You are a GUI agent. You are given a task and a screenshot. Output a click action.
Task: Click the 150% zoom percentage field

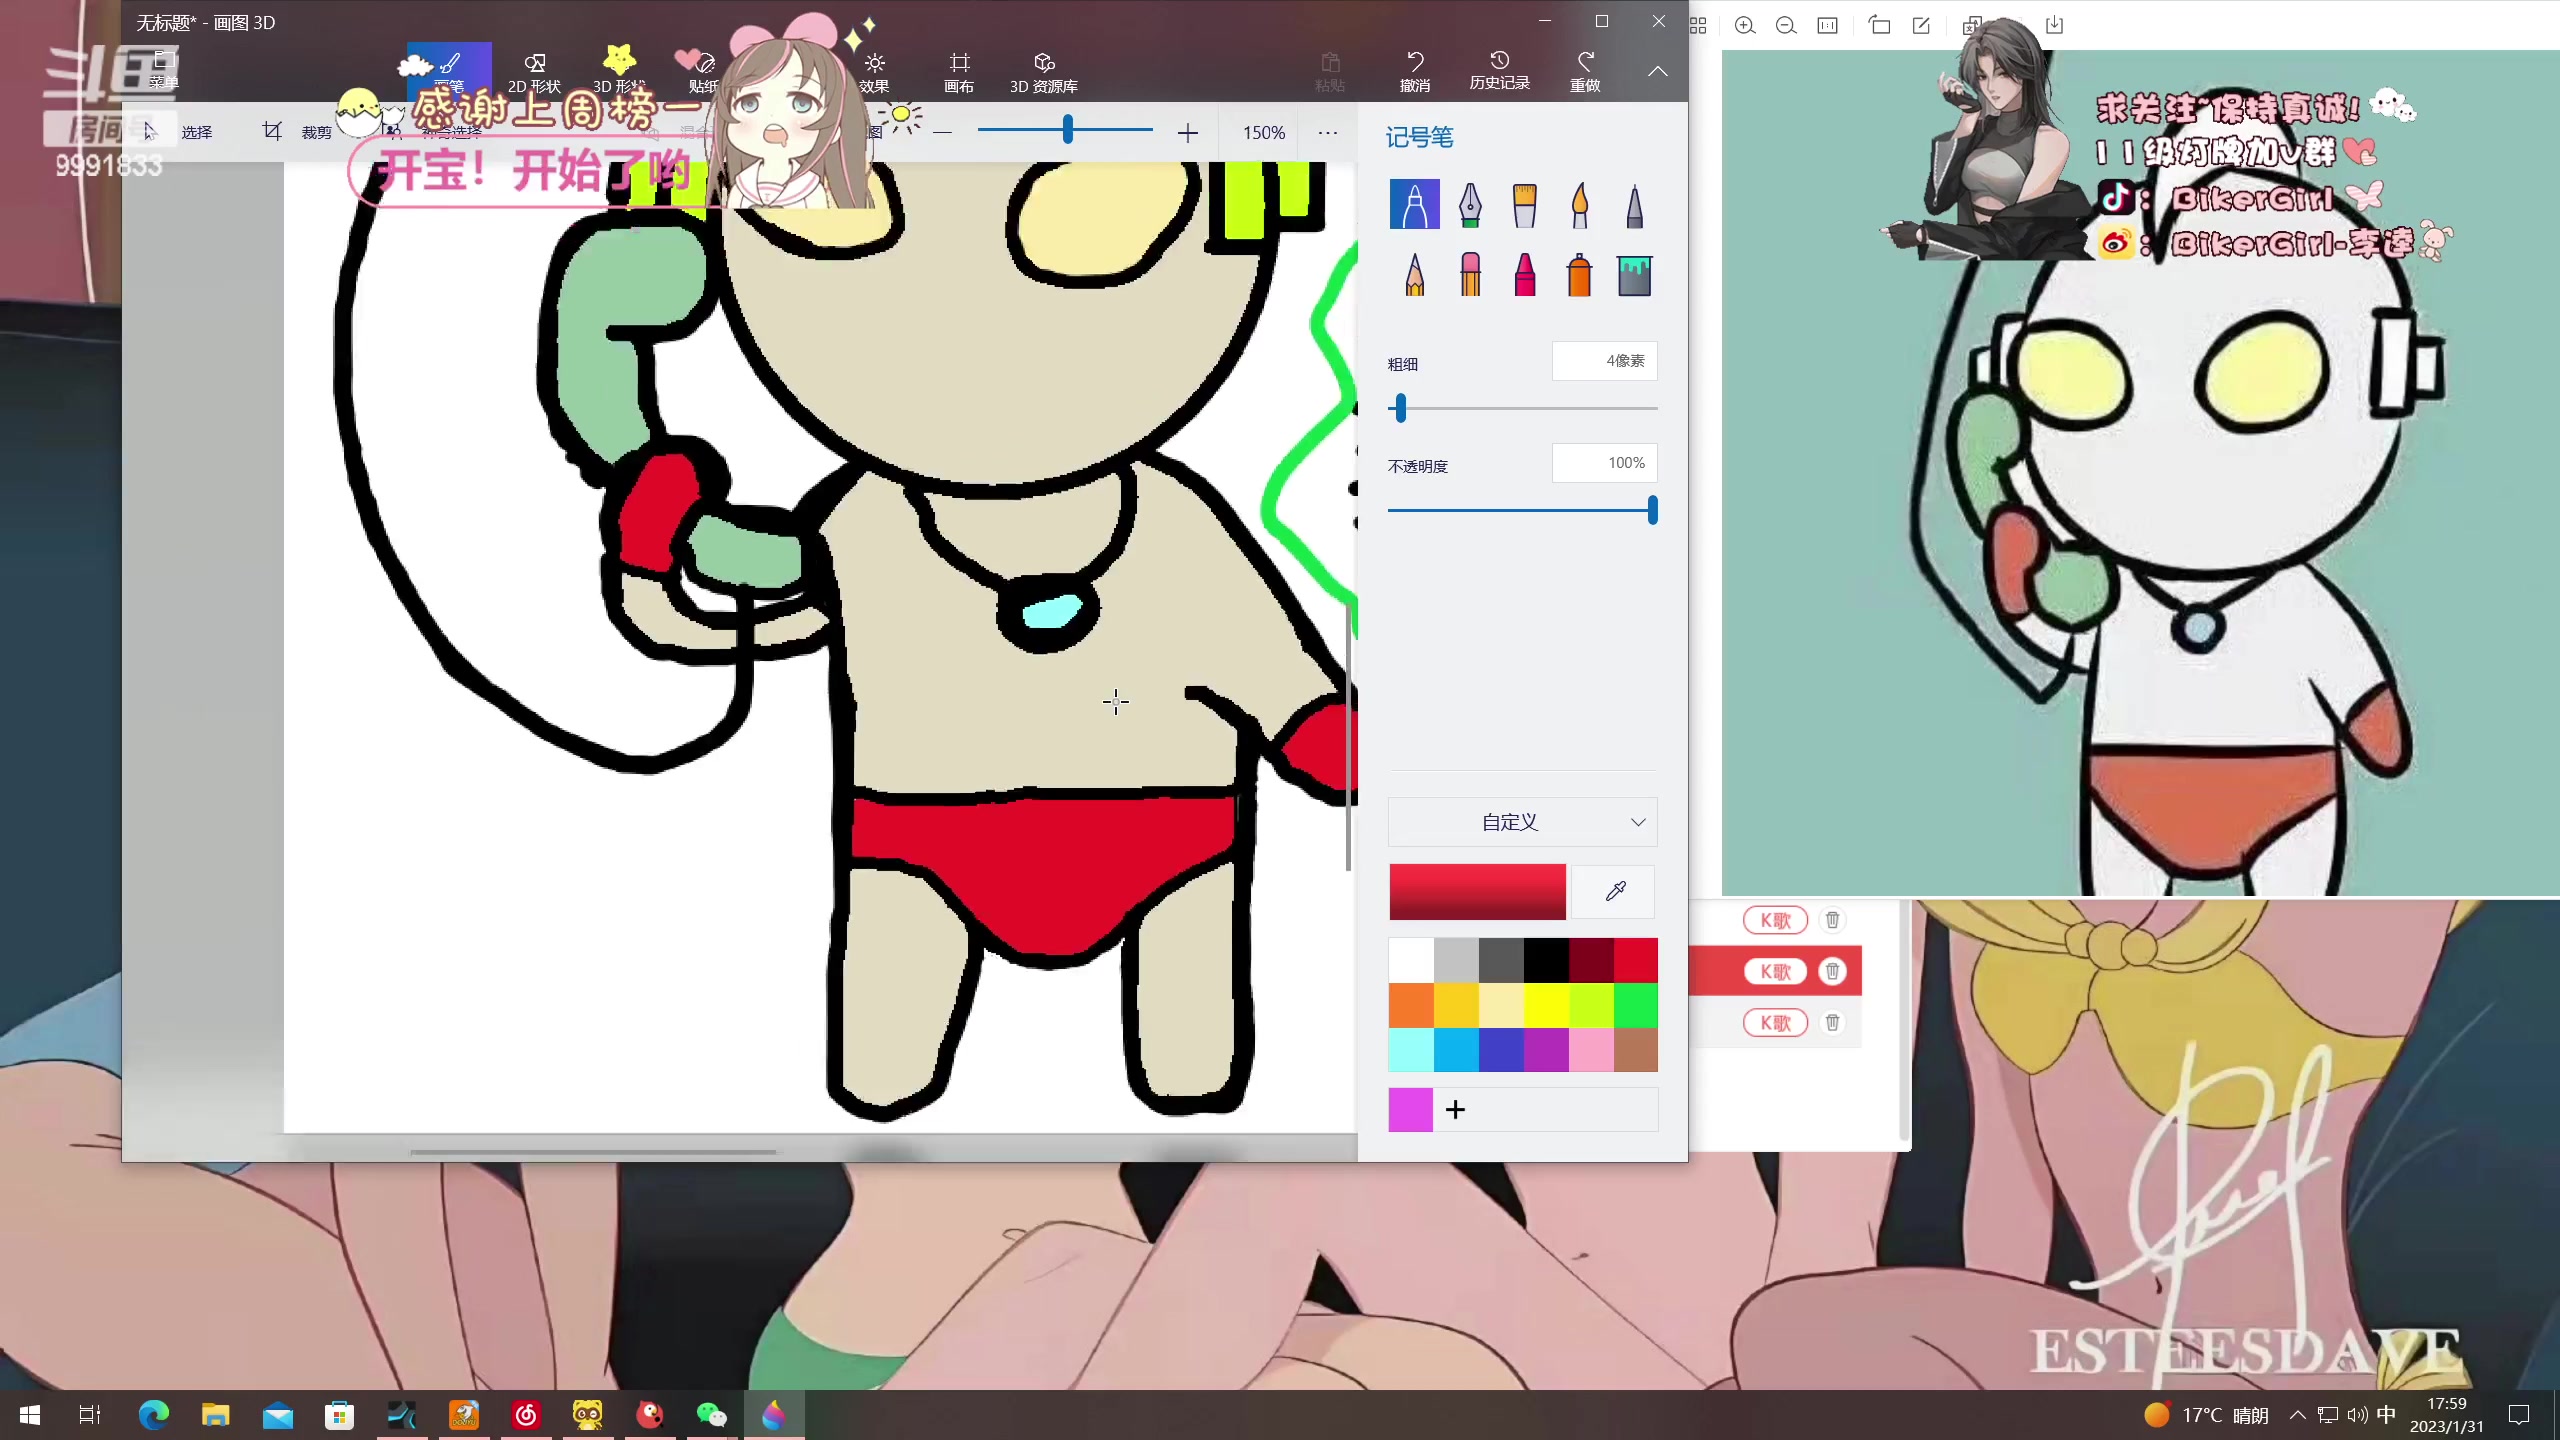click(1263, 133)
